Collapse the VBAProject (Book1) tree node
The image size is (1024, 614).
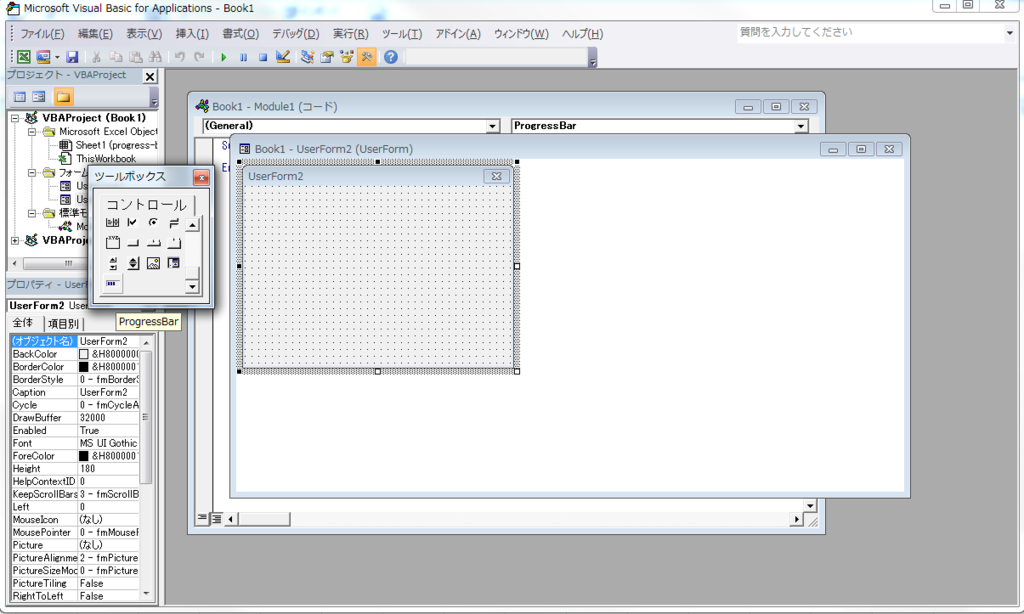tap(15, 118)
